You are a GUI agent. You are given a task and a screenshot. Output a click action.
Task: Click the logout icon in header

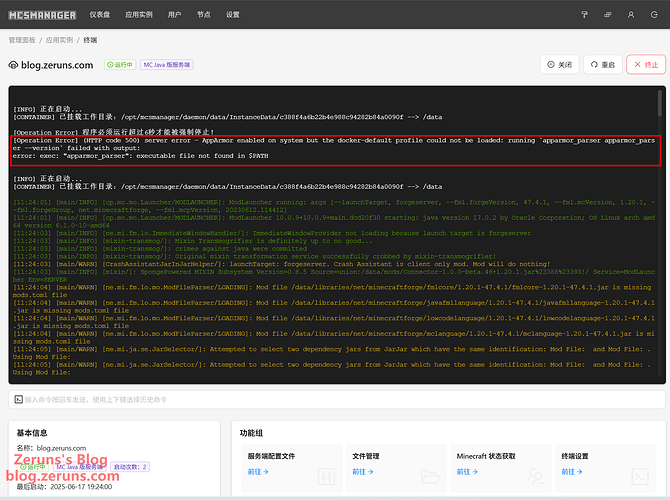click(x=654, y=15)
